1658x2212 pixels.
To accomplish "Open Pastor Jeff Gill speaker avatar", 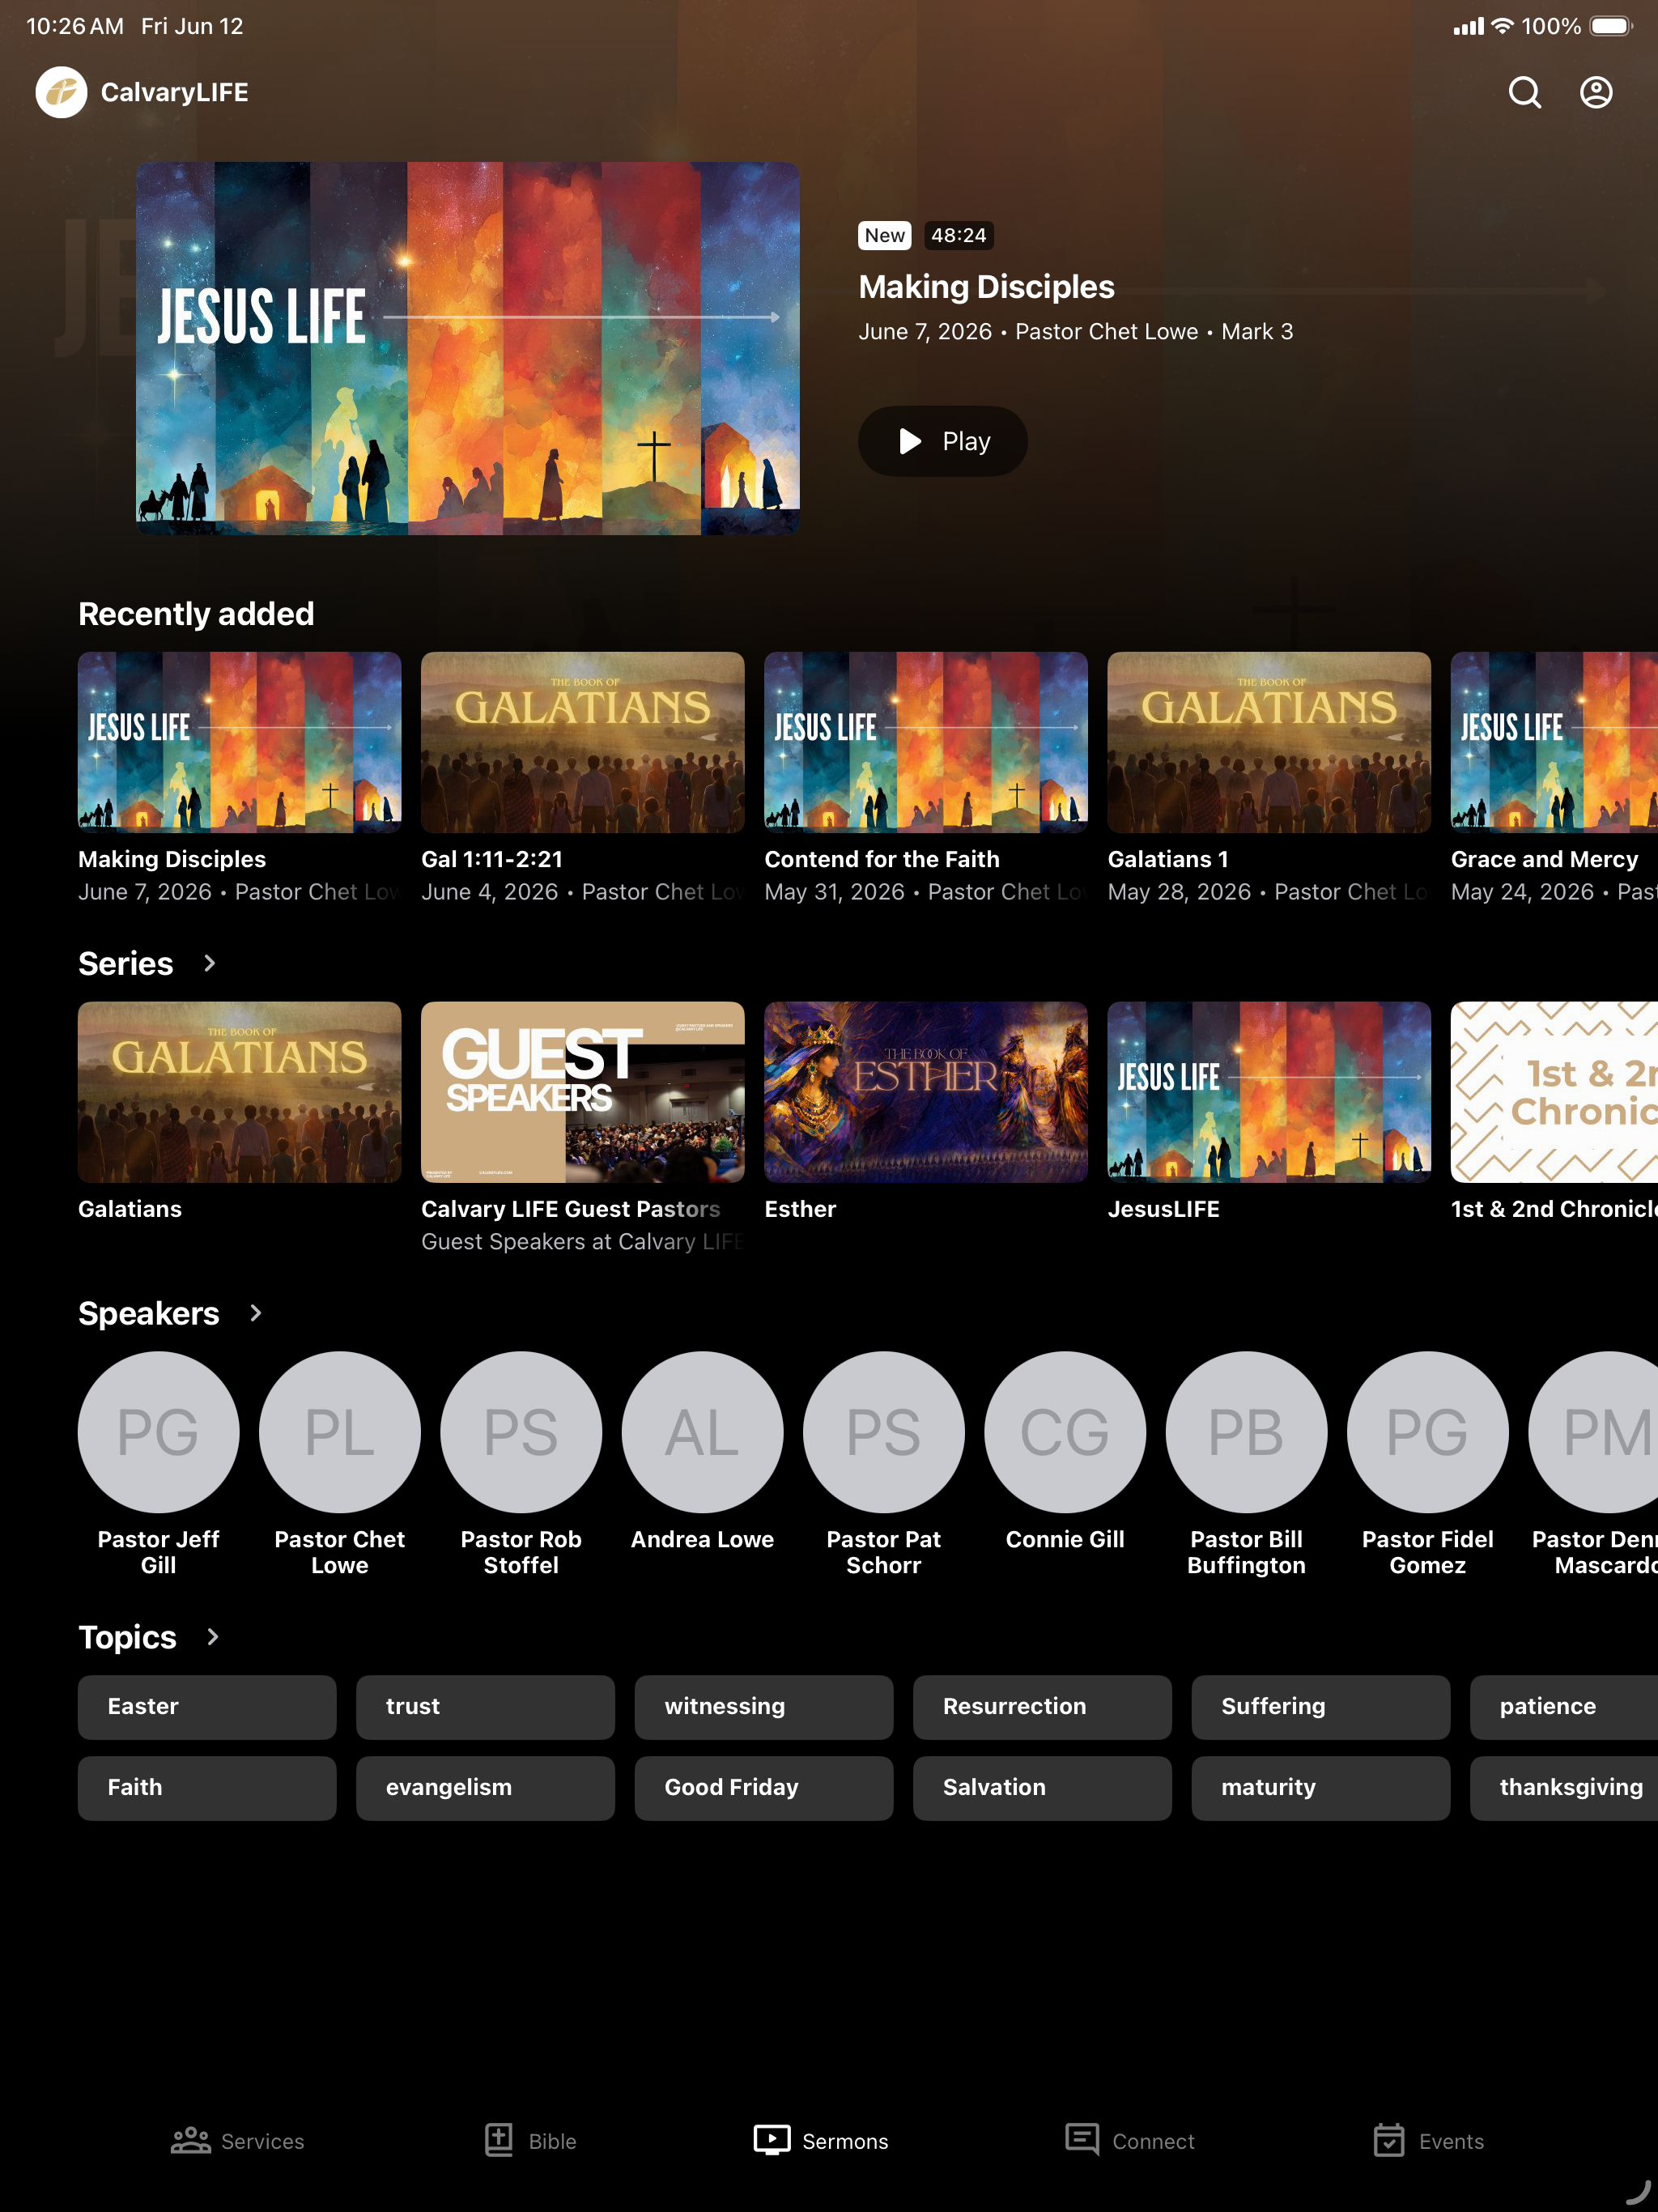I will [158, 1432].
